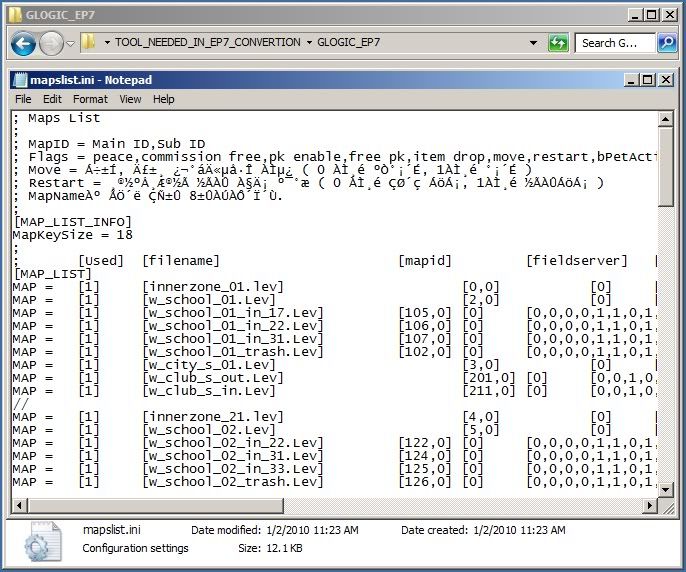Click the search magnifier icon
Viewport: 686px width, 572px height.
666,43
